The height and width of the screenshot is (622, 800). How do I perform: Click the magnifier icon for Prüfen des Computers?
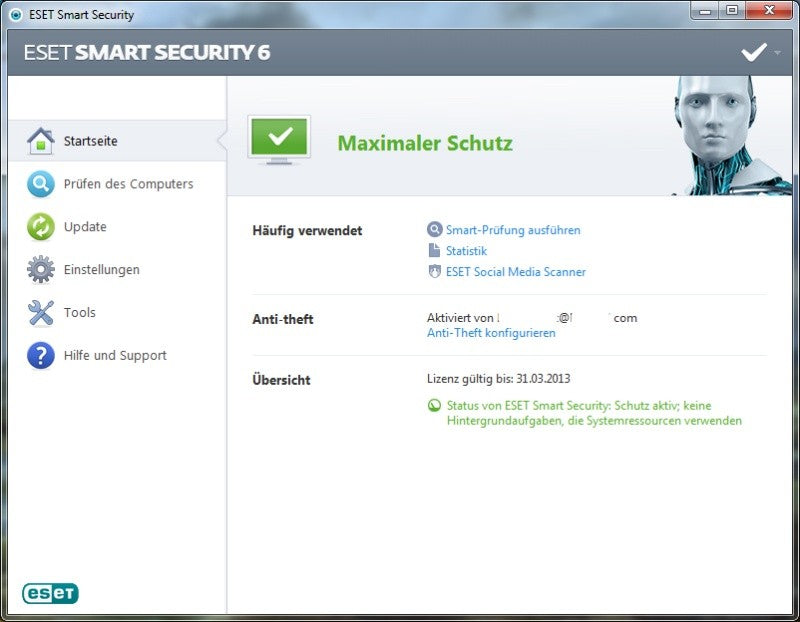point(41,184)
